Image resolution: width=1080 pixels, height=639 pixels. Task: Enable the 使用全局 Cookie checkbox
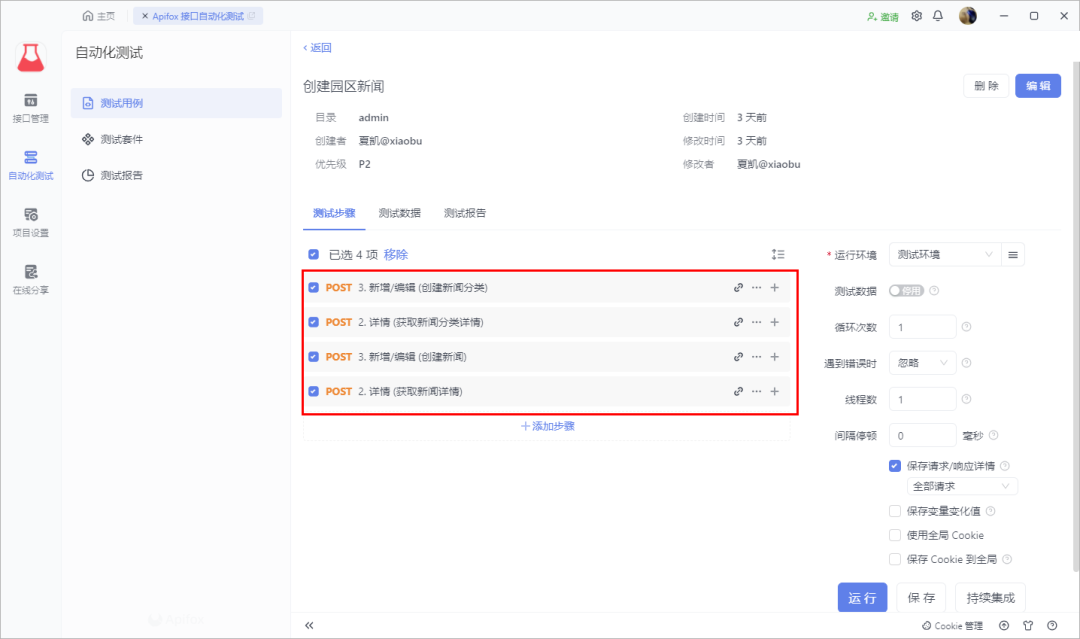click(894, 535)
